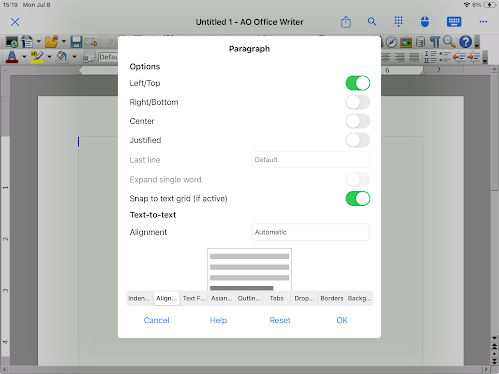Click the Font Color A icon
The height and width of the screenshot is (374, 499).
coord(12,57)
